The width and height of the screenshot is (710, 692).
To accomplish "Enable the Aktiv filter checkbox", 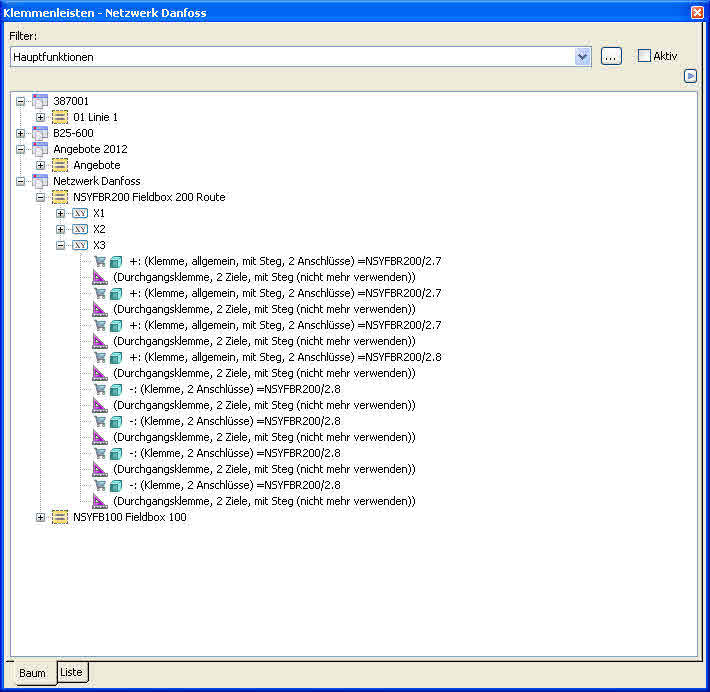I will click(644, 56).
